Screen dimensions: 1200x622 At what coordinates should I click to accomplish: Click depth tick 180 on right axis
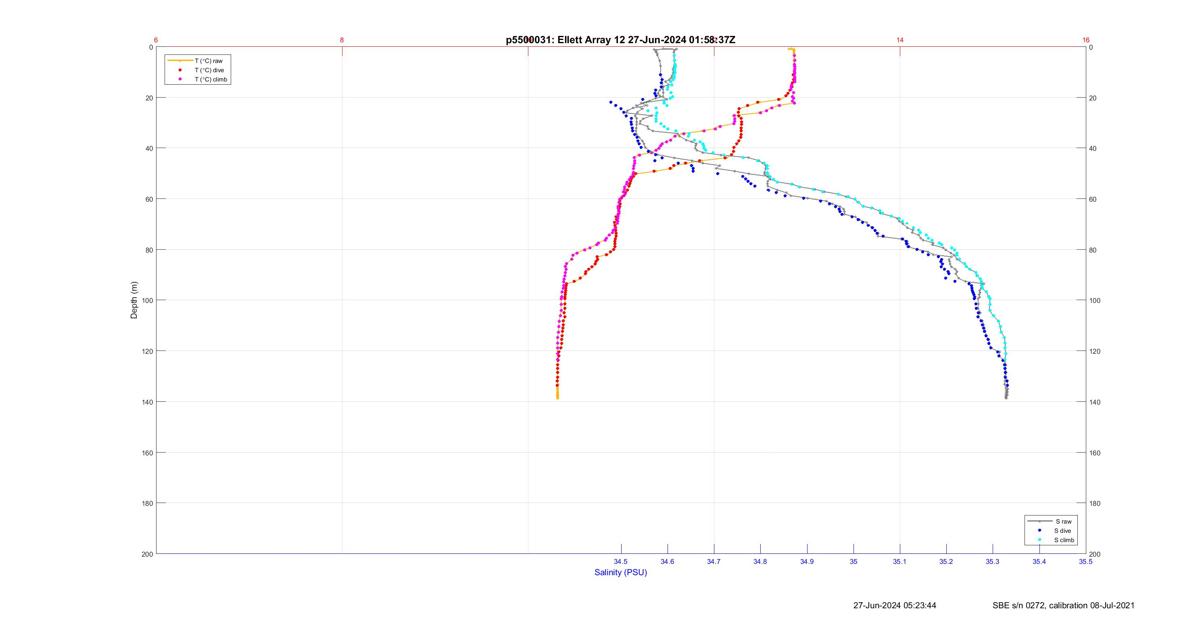click(x=1096, y=503)
